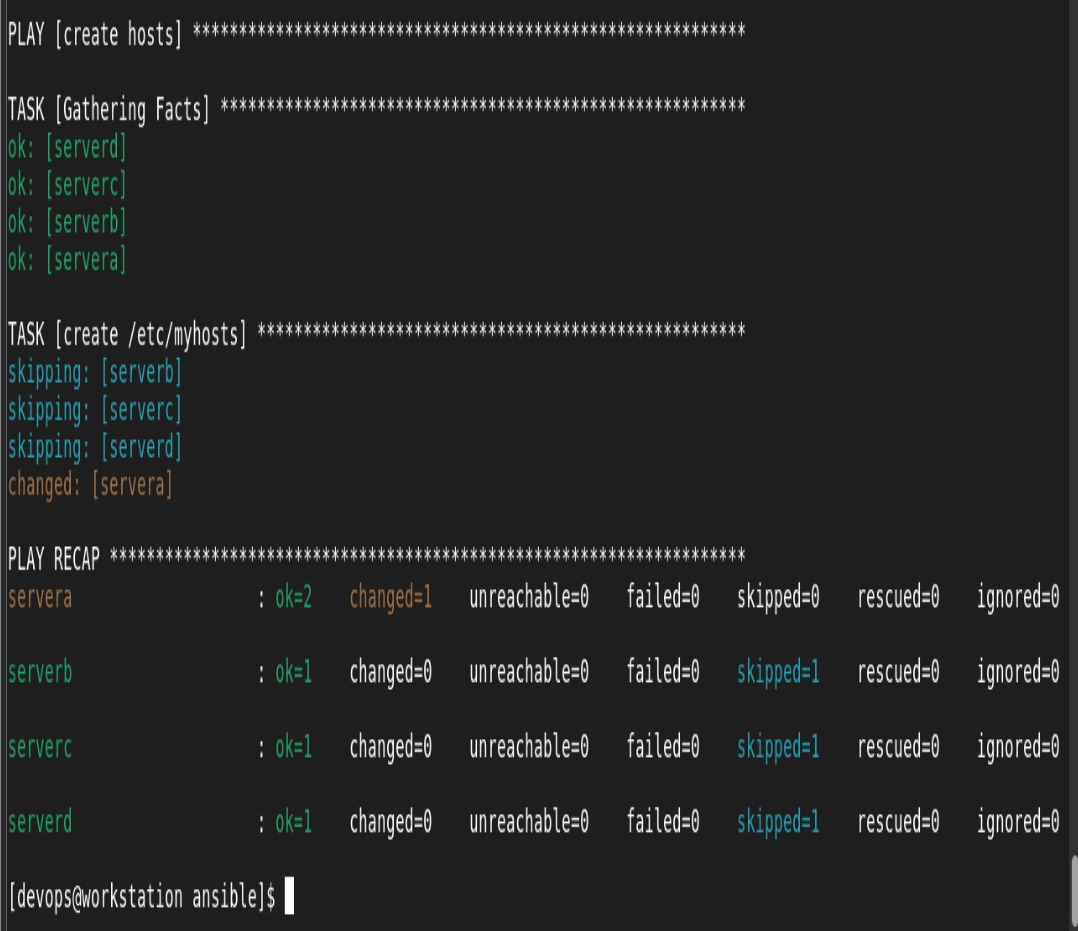Click the PLAY [create hosts] header line
The height and width of the screenshot is (931, 1078).
tap(376, 32)
